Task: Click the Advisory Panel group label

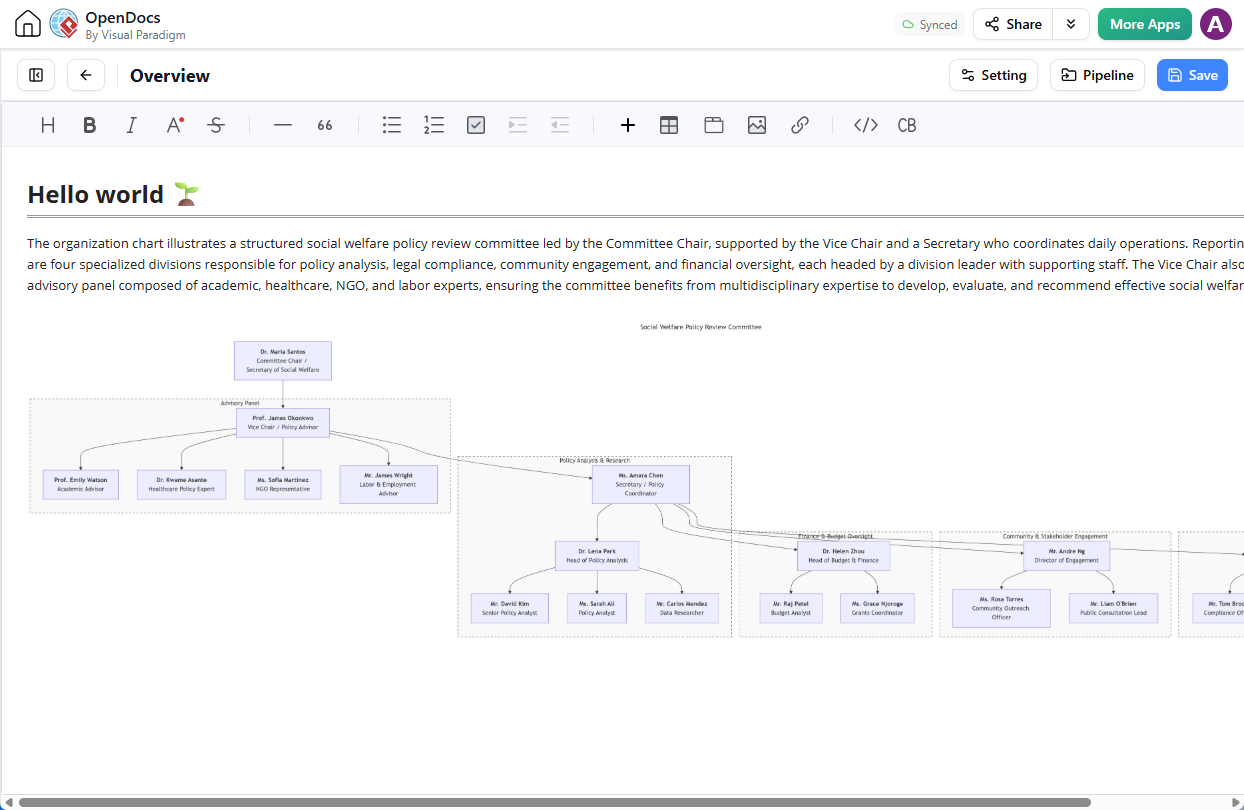Action: coord(240,403)
